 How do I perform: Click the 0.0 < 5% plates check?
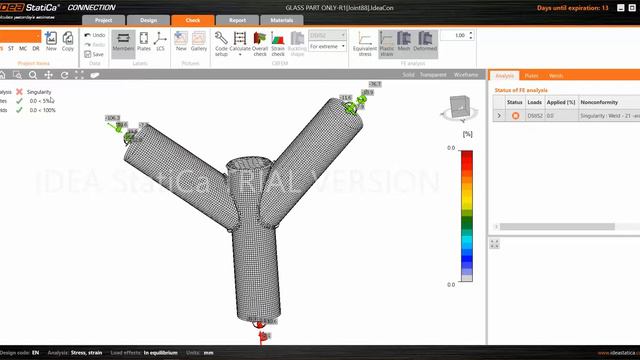(41, 101)
